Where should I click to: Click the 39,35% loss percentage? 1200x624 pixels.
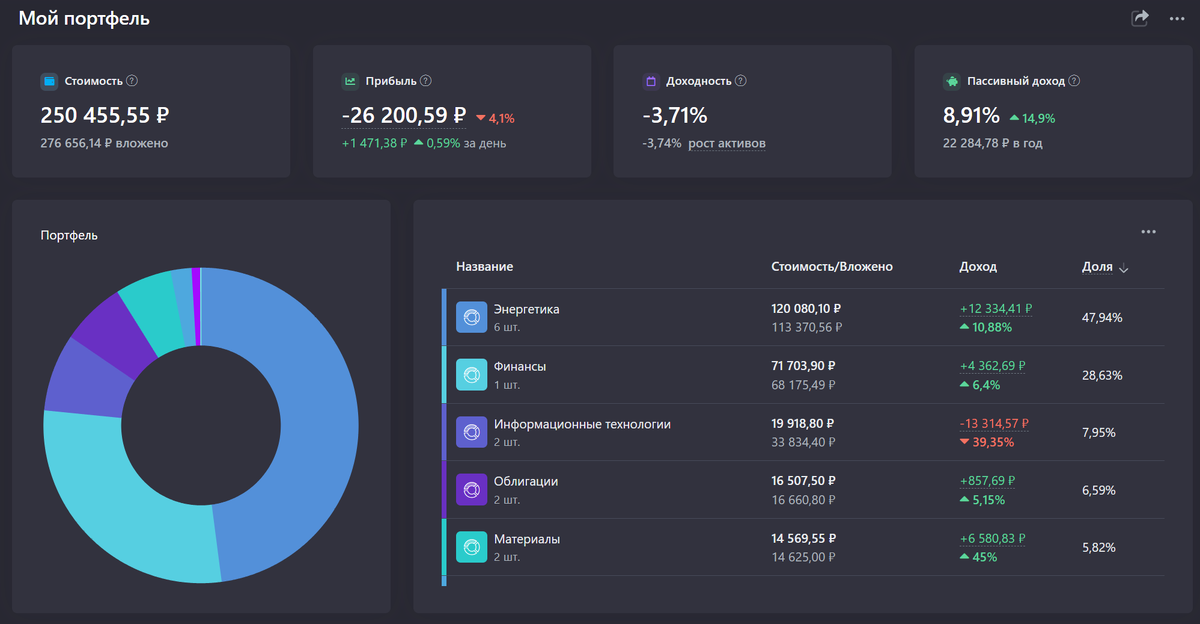994,442
